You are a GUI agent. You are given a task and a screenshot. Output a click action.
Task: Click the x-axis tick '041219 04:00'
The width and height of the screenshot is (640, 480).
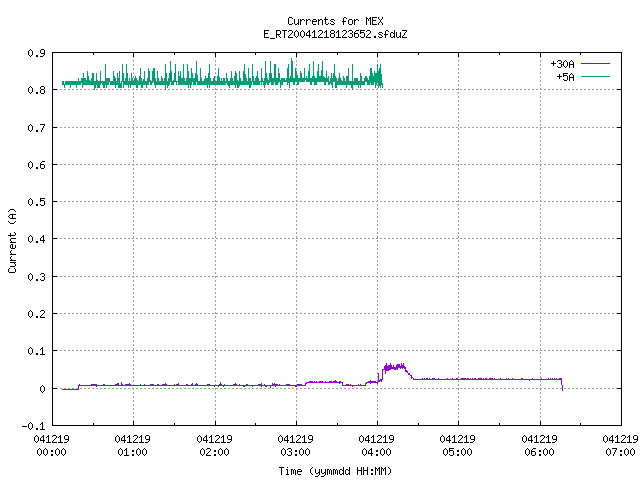(376, 446)
